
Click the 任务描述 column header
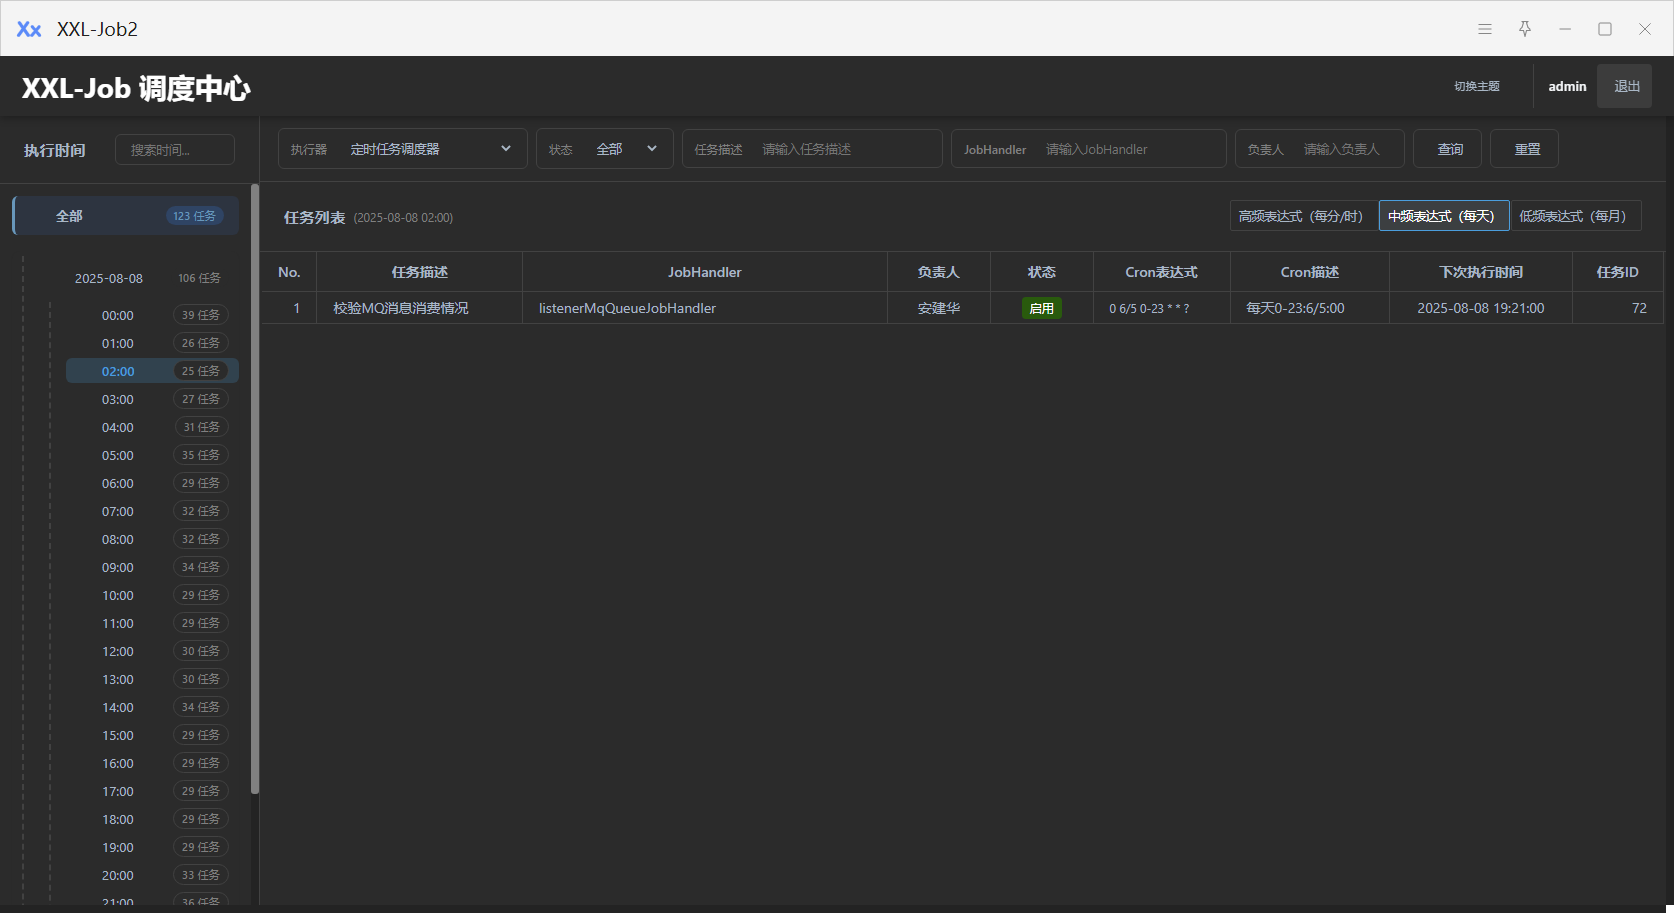(420, 272)
